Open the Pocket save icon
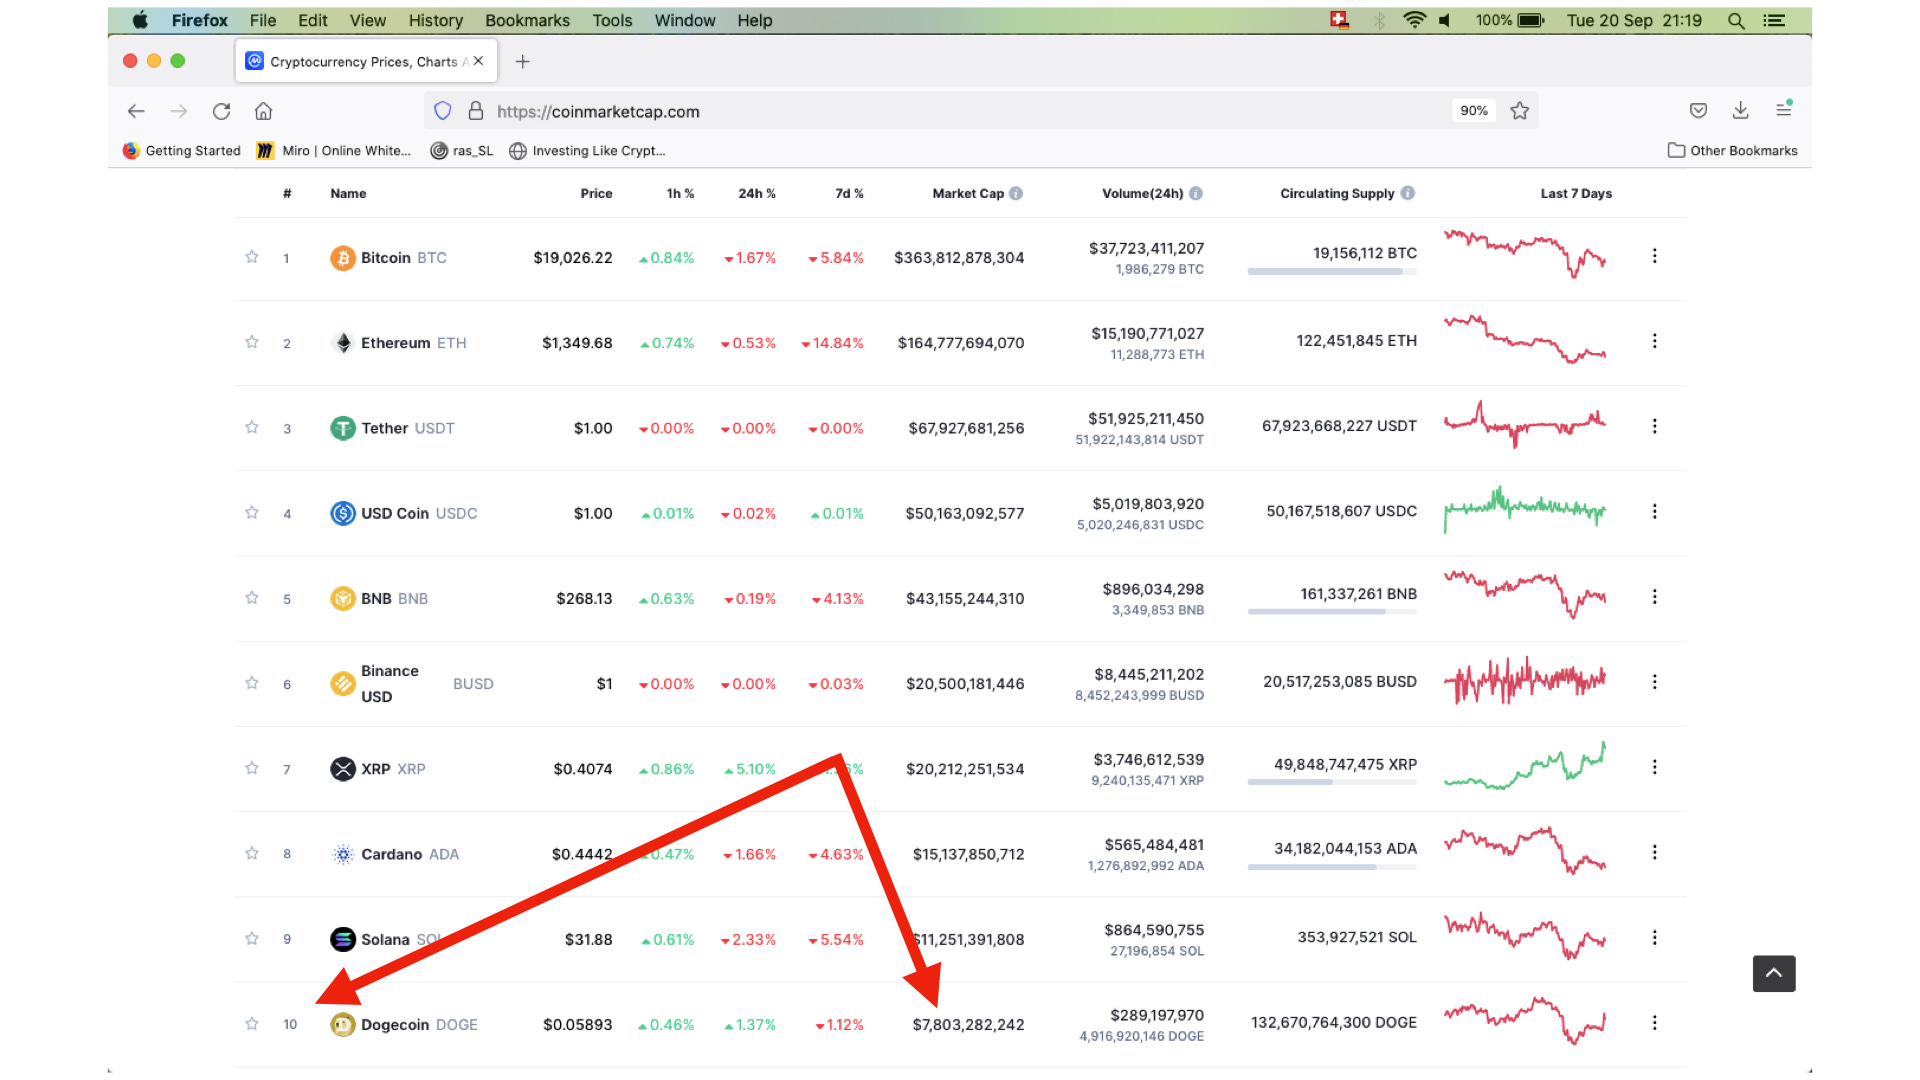The width and height of the screenshot is (1920, 1080). 1698,110
